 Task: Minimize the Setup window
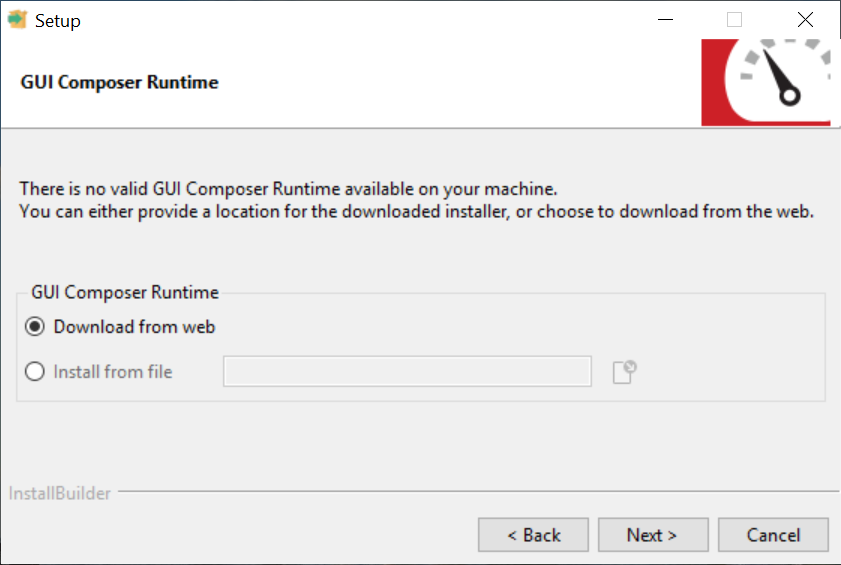pyautogui.click(x=664, y=20)
